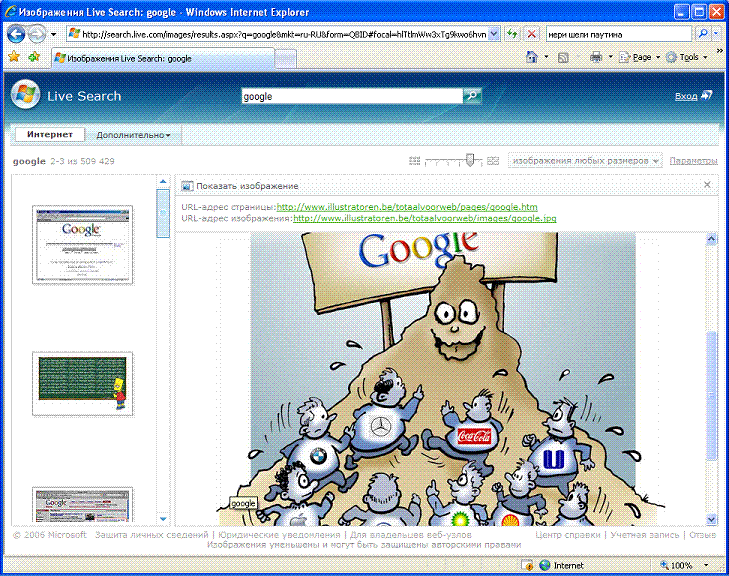Open the Tools menu dropdown
Viewport: 729px width, 576px height.
pos(690,58)
